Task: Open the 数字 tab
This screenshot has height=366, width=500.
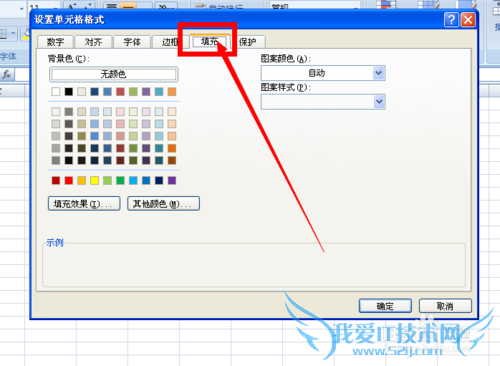Action: (x=55, y=42)
